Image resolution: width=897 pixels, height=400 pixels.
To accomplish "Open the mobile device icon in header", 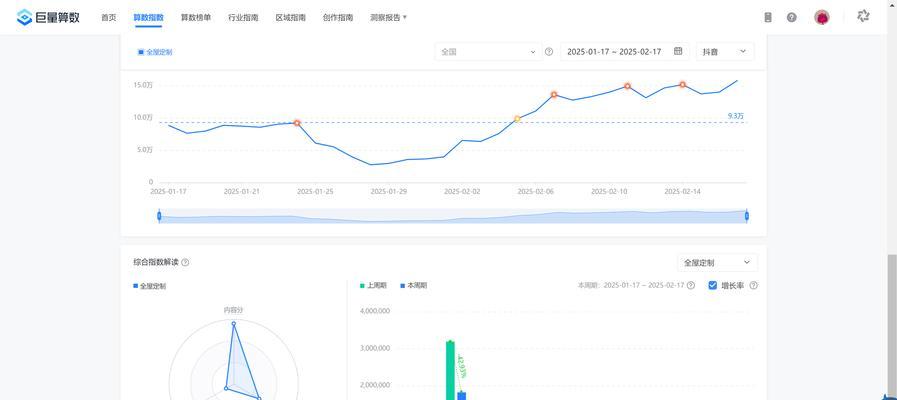I will 768,17.
